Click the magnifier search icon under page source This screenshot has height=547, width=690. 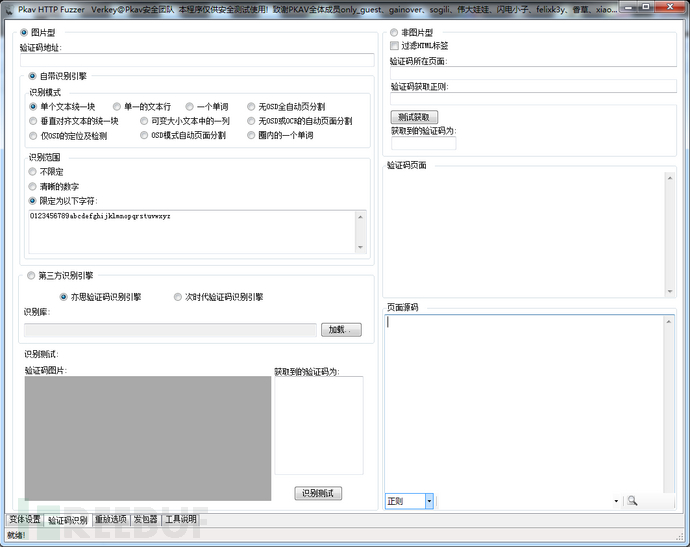point(632,501)
